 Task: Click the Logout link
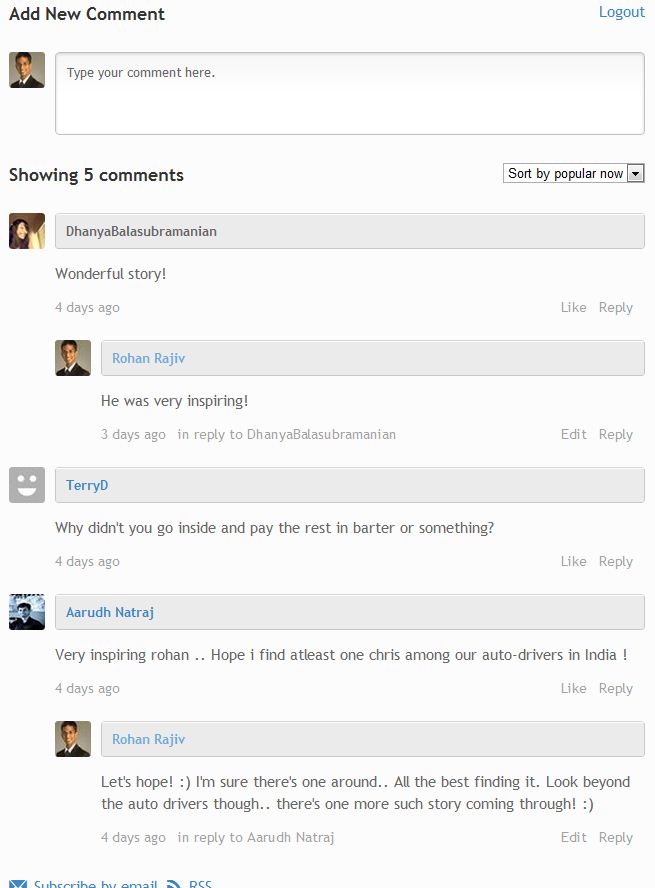click(x=621, y=12)
